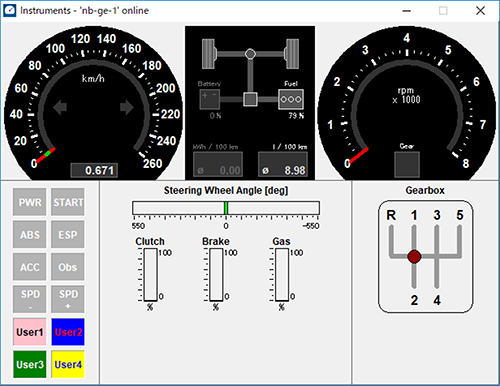Click the km/h label on speedometer
The height and width of the screenshot is (386, 500).
[x=93, y=79]
